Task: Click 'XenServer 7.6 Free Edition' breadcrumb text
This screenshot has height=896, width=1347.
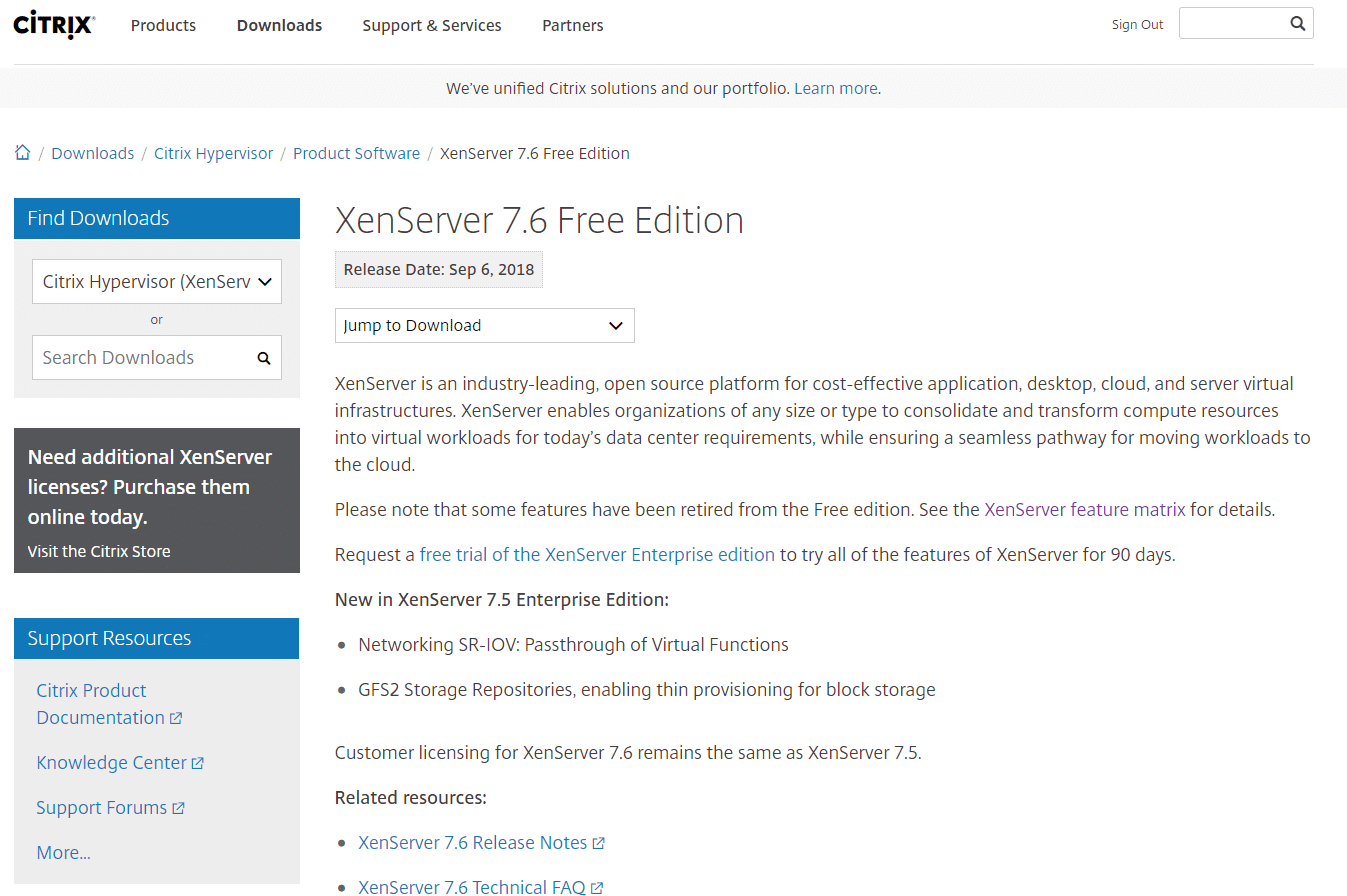Action: [x=535, y=153]
